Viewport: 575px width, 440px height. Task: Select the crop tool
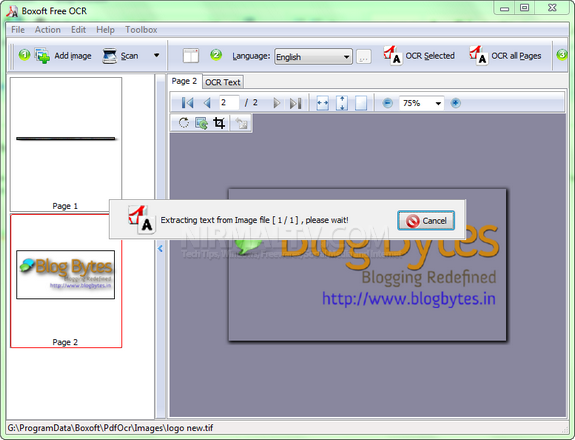click(219, 123)
